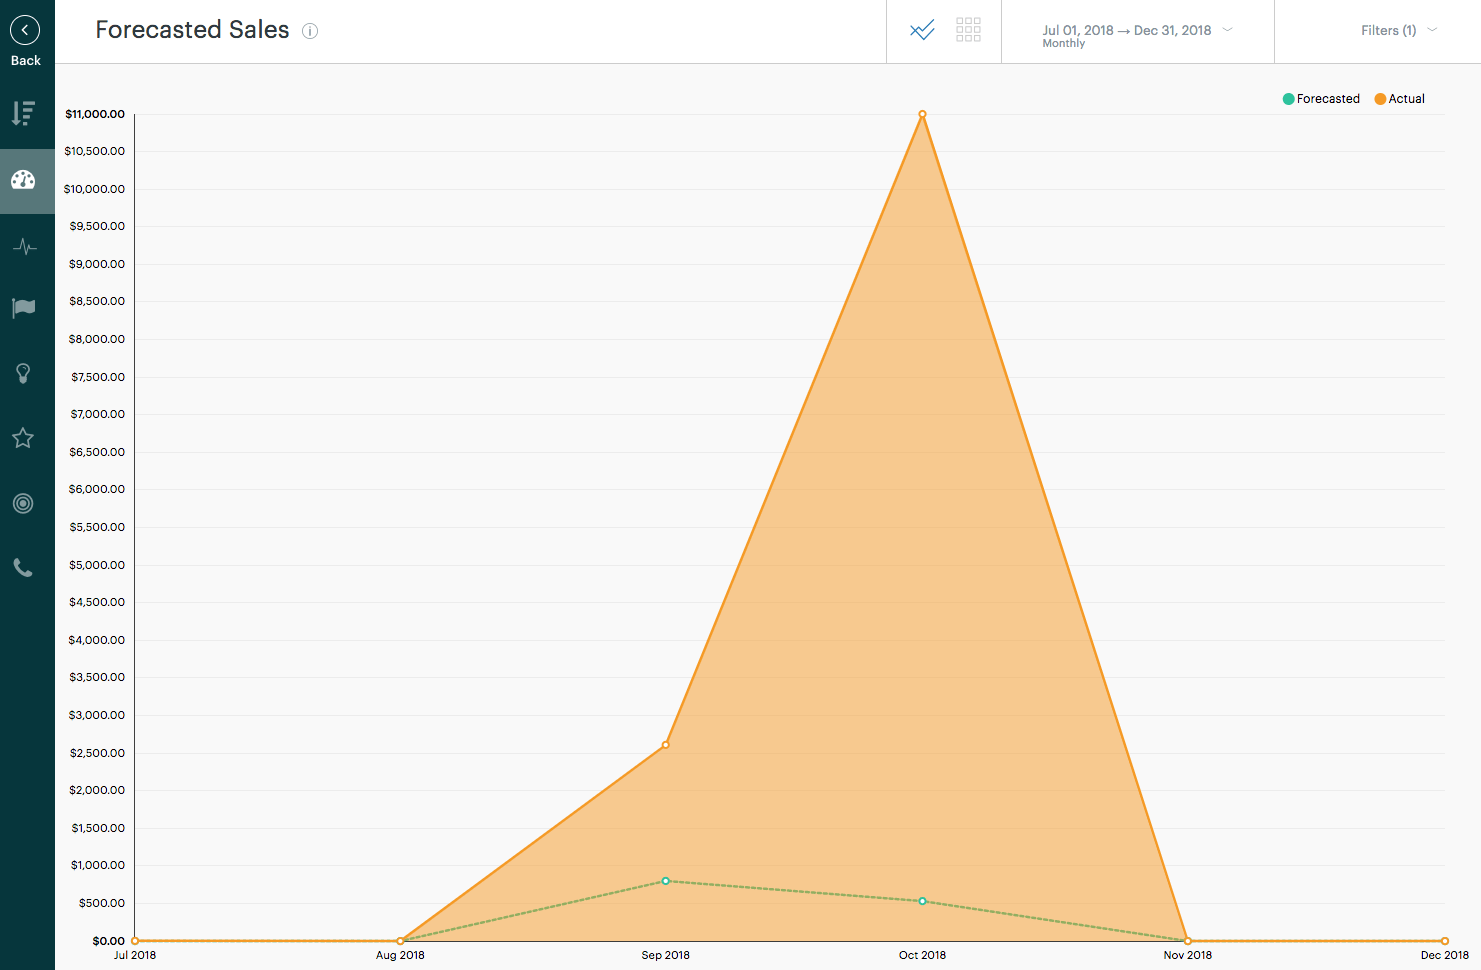
Task: Expand the Filters (1) dropdown
Action: point(1399,30)
